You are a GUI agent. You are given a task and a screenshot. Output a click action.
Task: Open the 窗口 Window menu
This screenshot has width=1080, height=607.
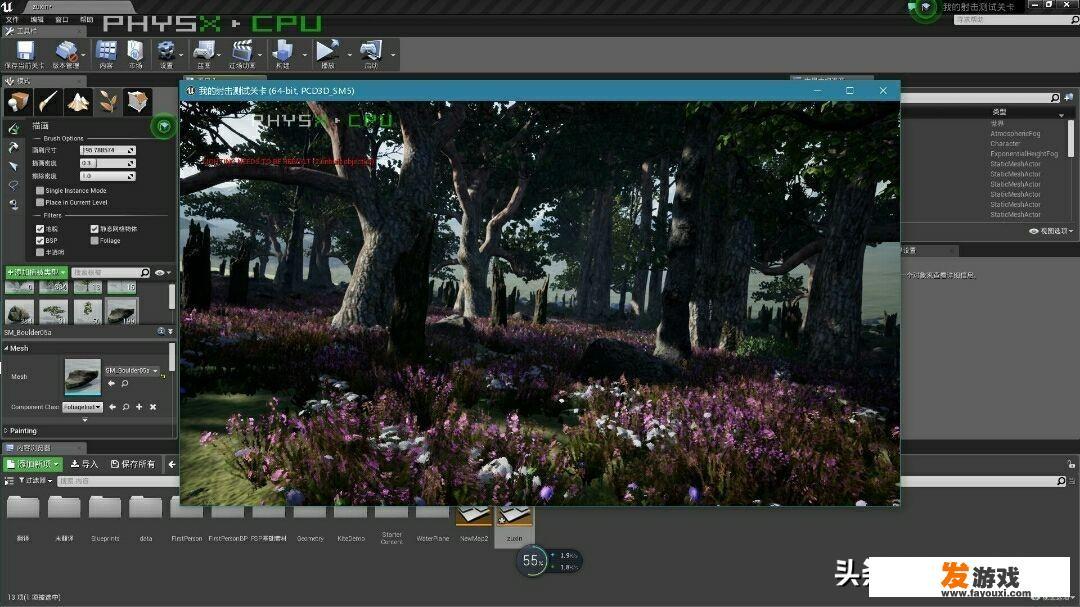(62, 19)
